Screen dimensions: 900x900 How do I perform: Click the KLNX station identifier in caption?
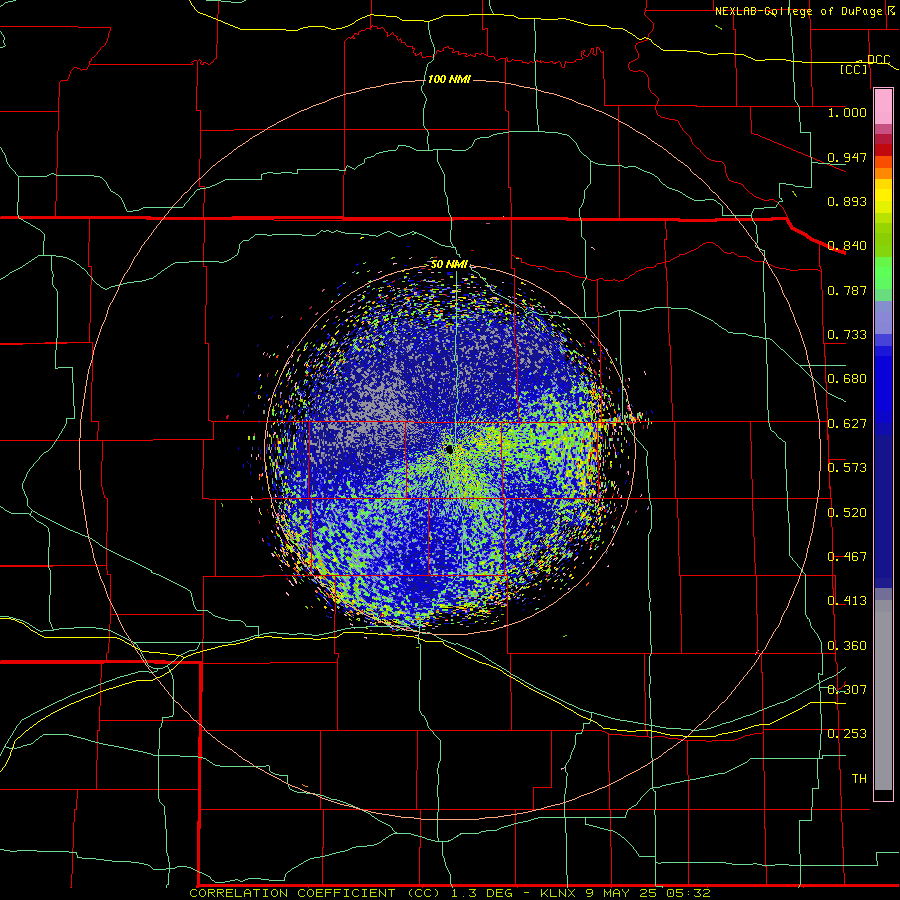560,893
